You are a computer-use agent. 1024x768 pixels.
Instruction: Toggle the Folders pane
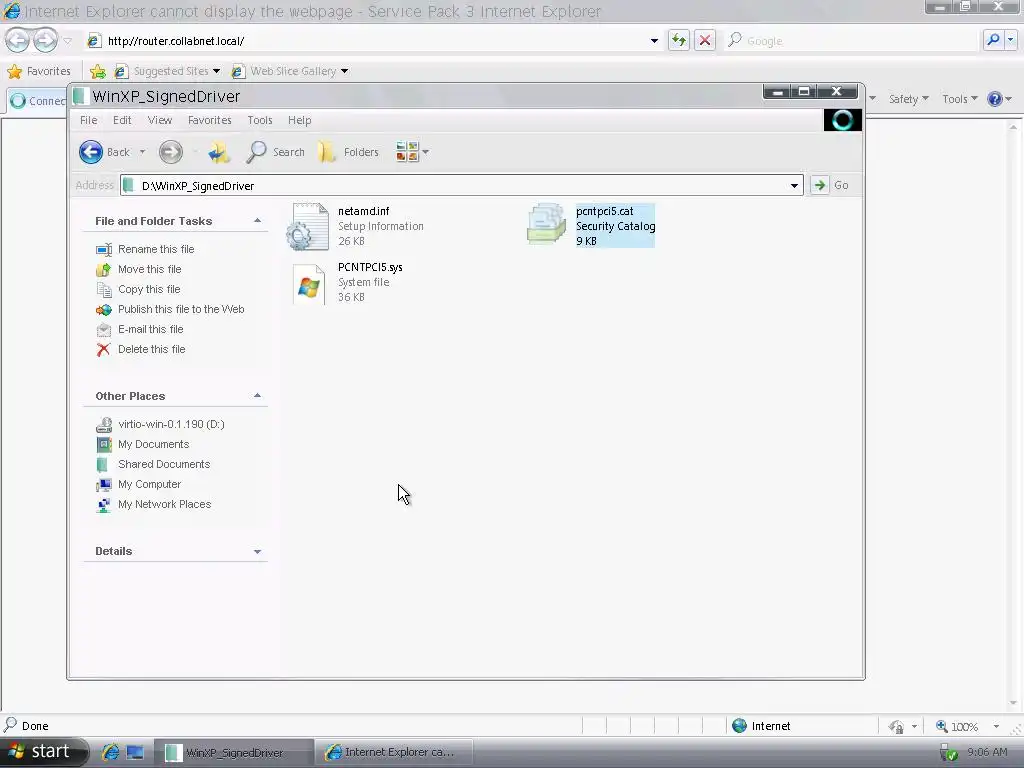tap(349, 152)
